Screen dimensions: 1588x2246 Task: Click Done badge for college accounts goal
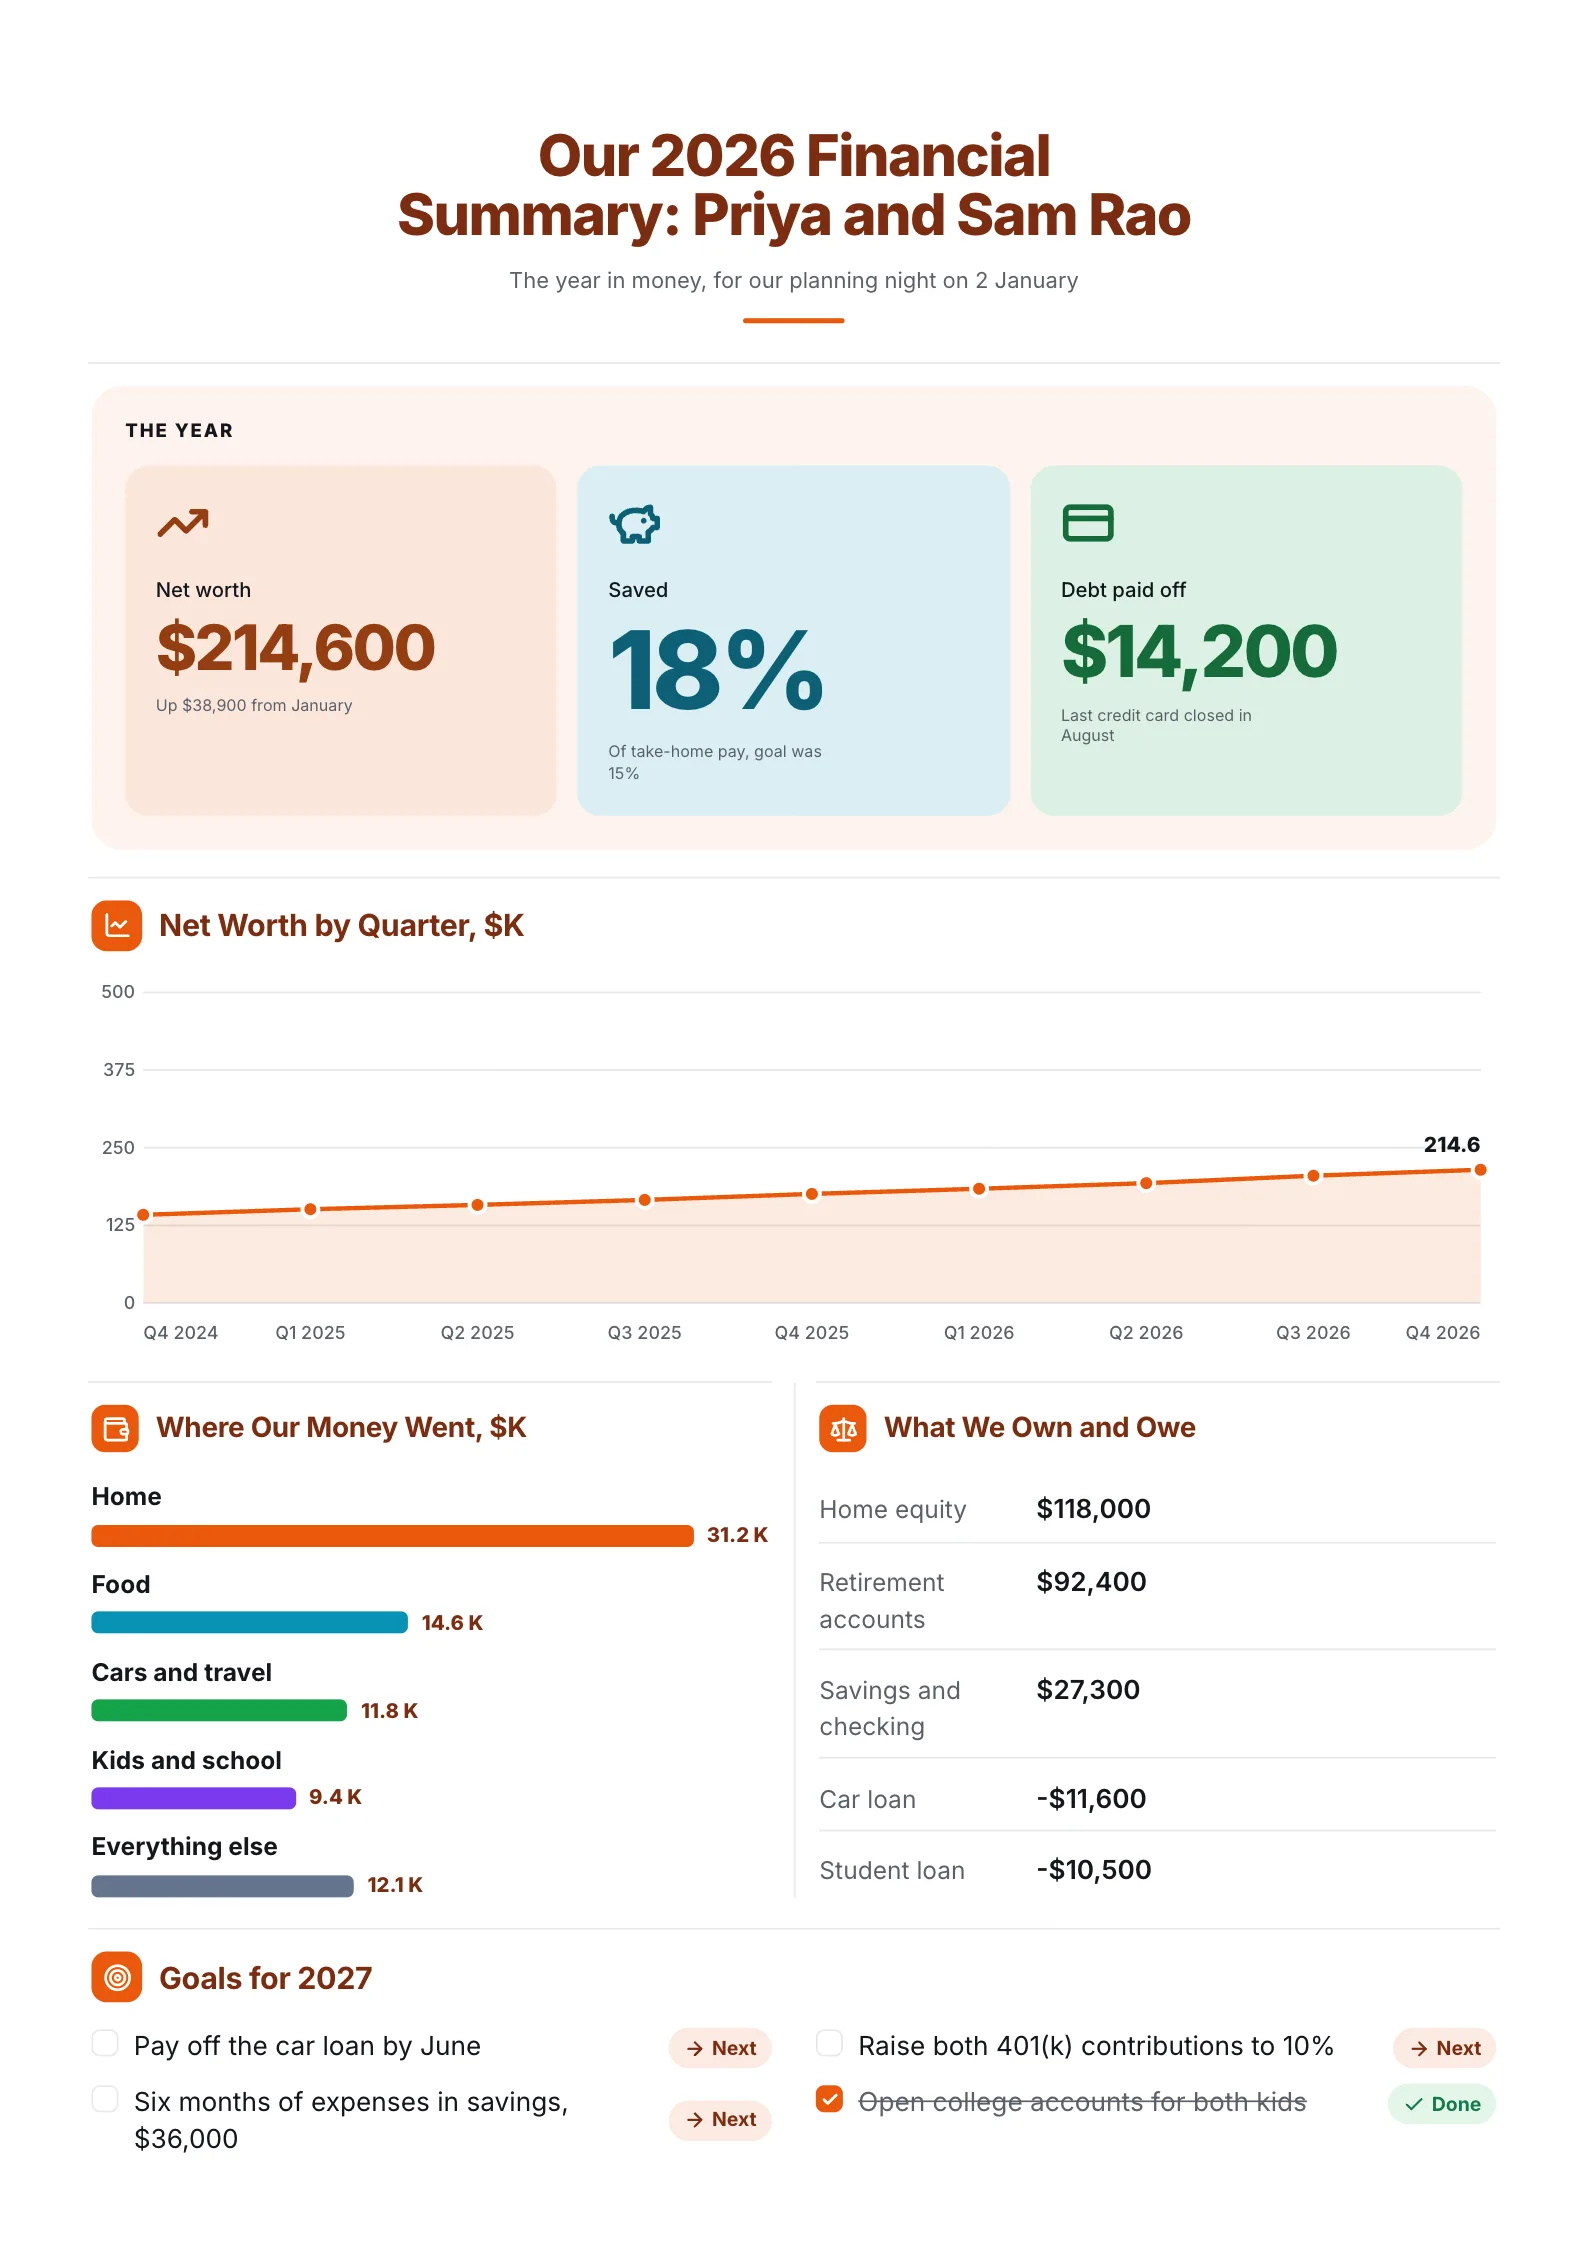coord(1442,2104)
